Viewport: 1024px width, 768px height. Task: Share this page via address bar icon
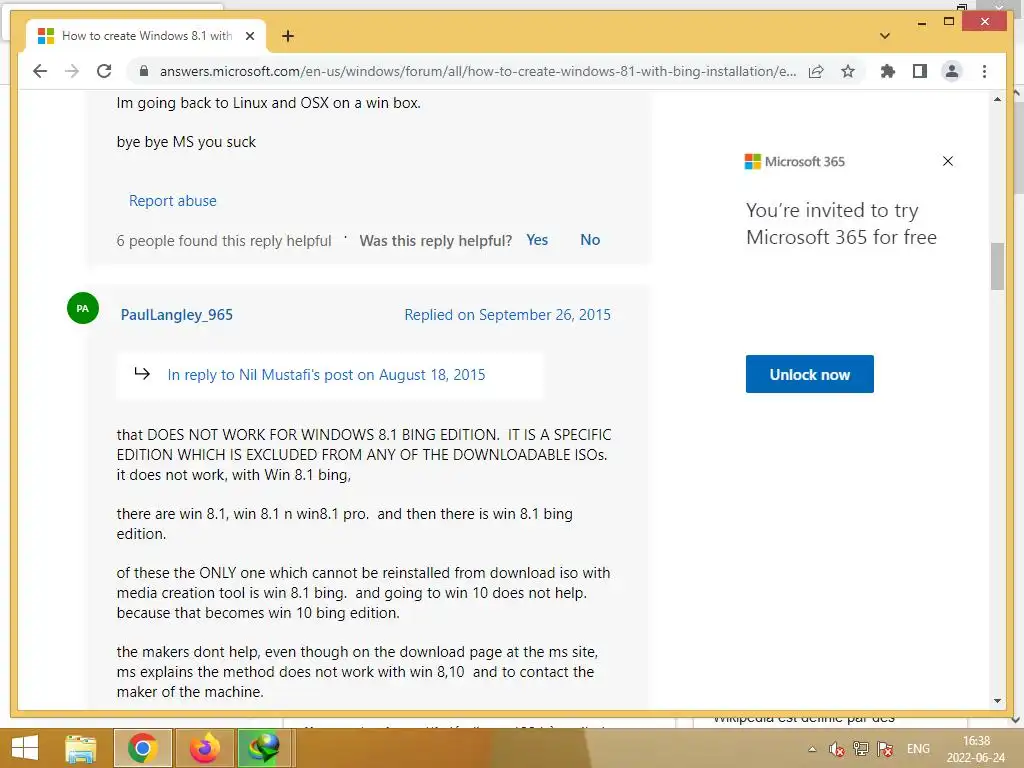pyautogui.click(x=816, y=71)
